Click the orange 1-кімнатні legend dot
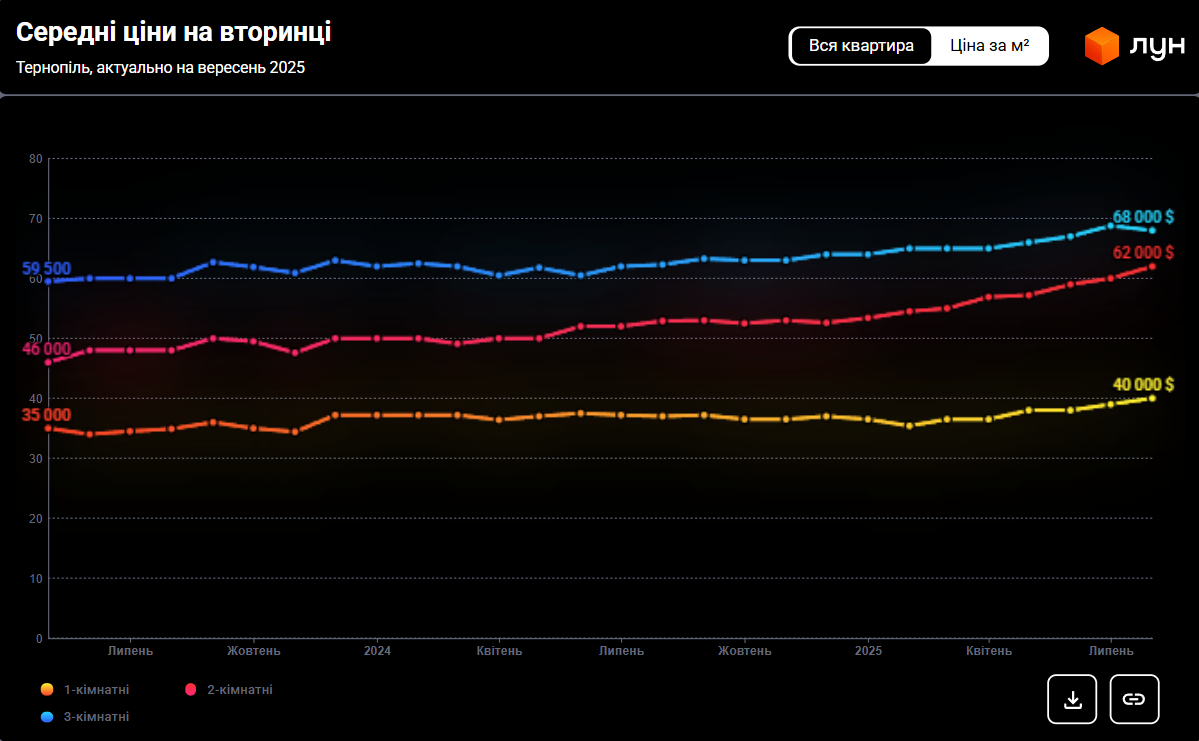The width and height of the screenshot is (1199, 741). point(47,690)
